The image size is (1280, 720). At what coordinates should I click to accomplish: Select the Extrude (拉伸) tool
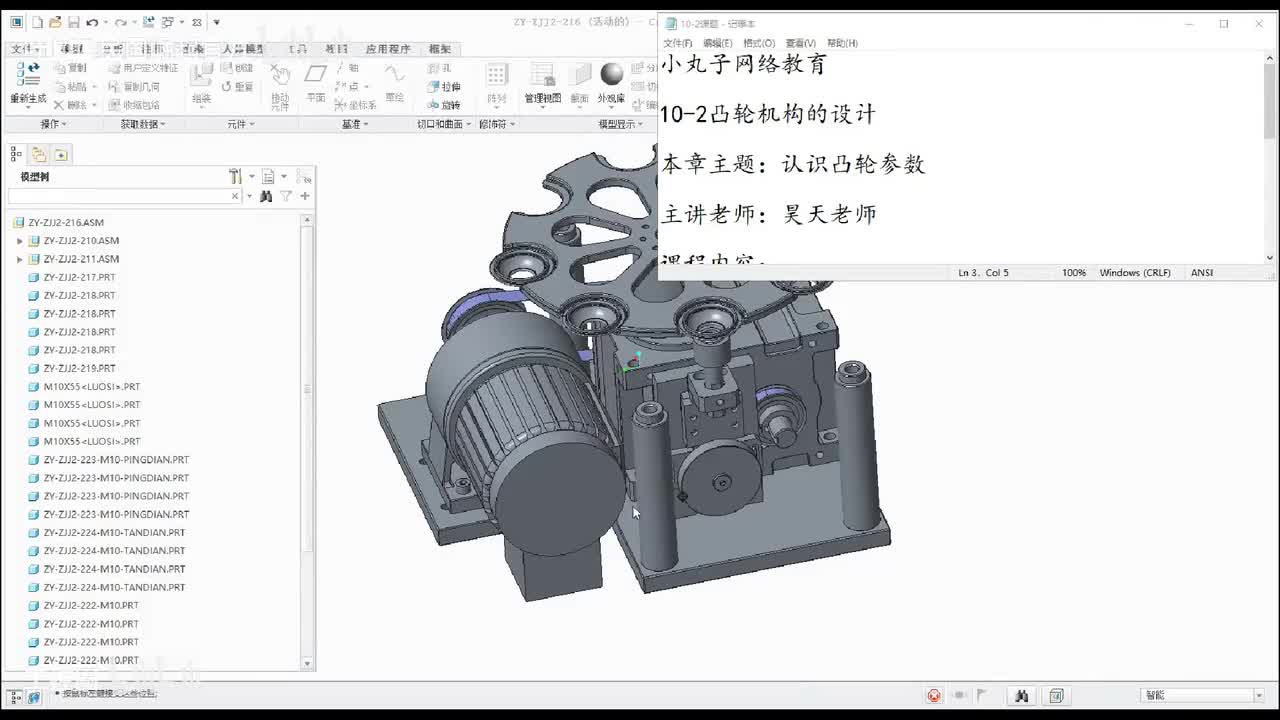point(444,87)
